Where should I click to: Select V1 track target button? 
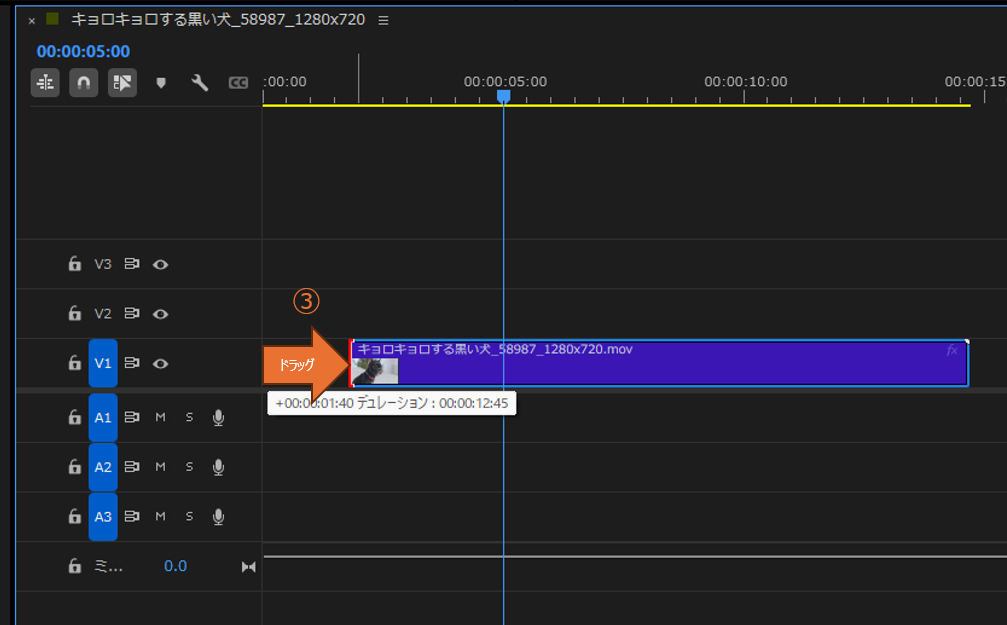[103, 364]
